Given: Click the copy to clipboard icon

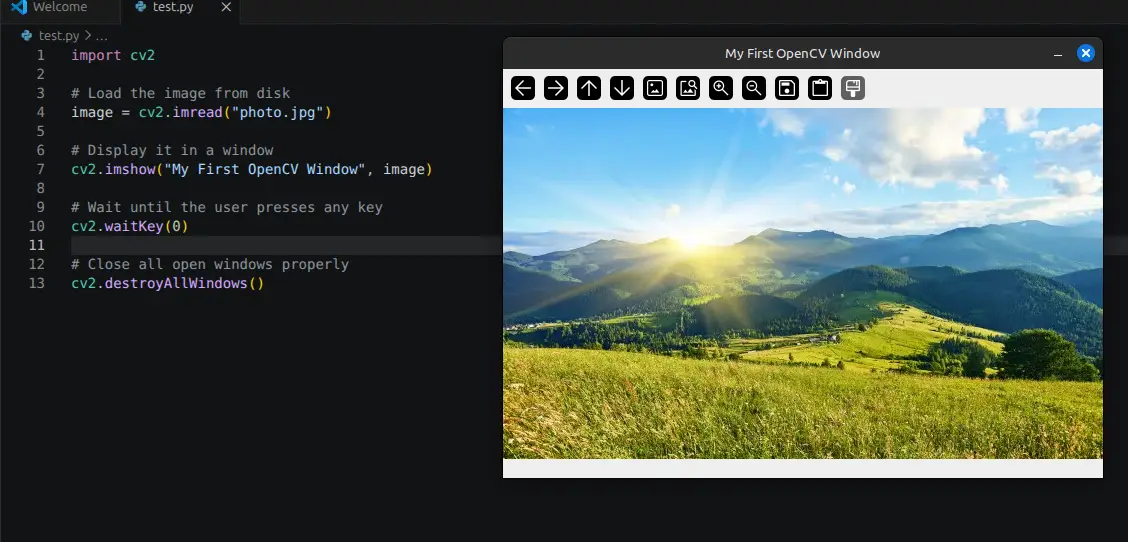Looking at the screenshot, I should 820,88.
